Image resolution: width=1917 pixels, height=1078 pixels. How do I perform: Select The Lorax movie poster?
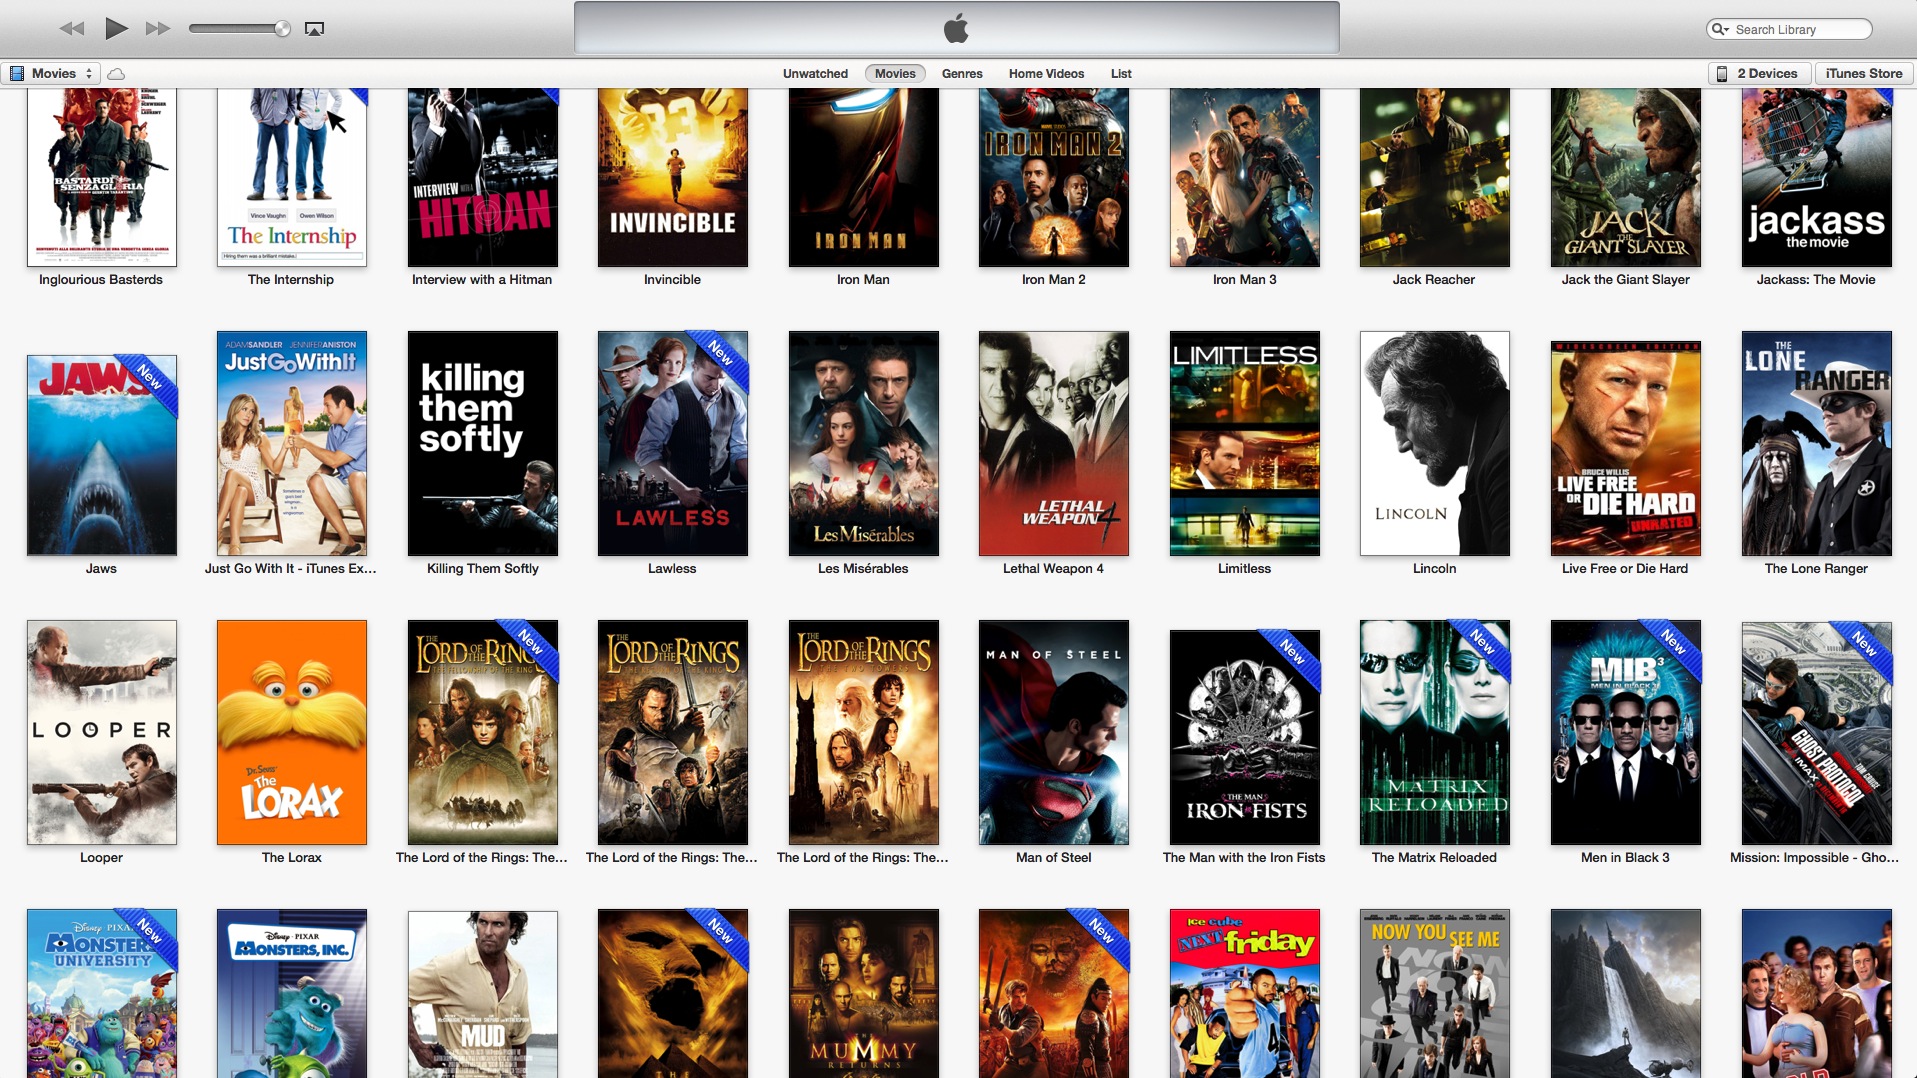click(292, 732)
